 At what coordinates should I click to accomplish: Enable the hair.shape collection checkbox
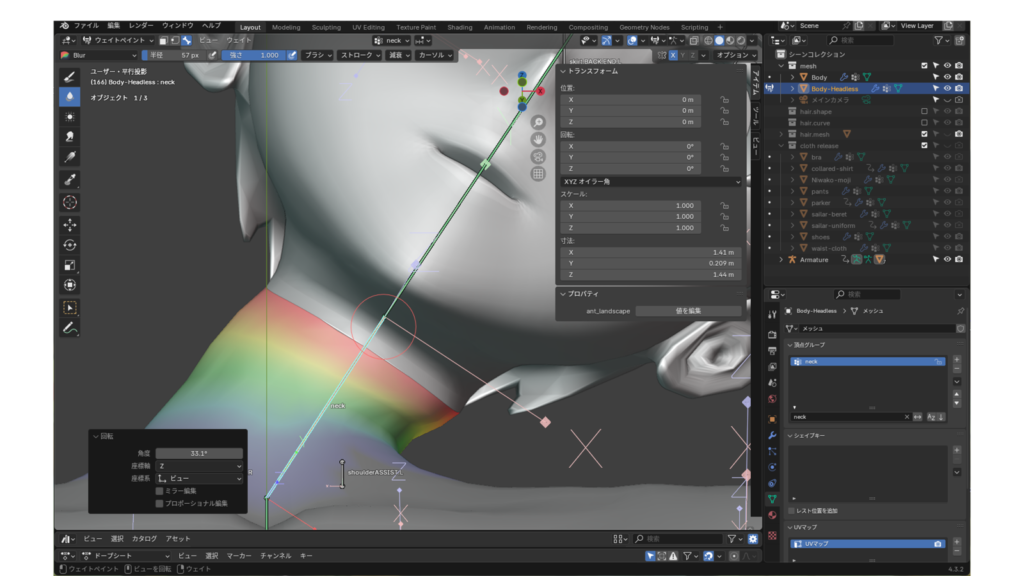[x=924, y=111]
